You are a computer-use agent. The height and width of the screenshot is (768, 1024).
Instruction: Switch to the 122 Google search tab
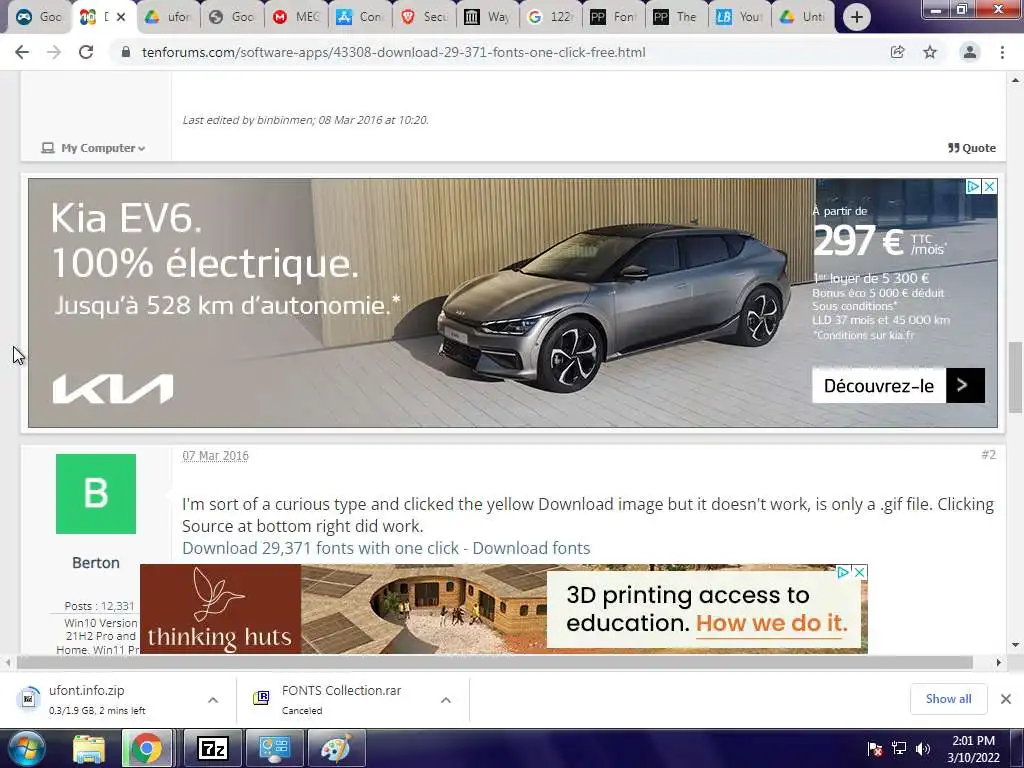coord(551,17)
